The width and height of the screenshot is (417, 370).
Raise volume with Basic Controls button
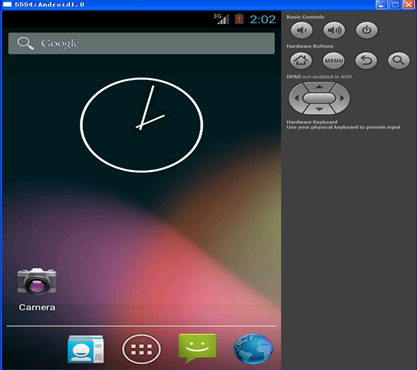point(334,30)
